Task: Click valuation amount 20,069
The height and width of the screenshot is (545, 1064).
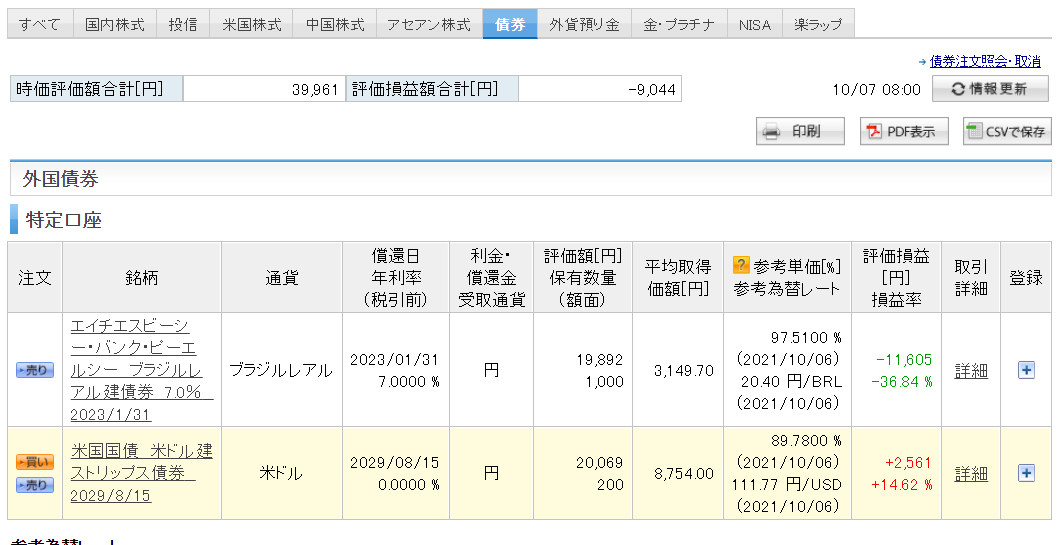Action: (600, 463)
